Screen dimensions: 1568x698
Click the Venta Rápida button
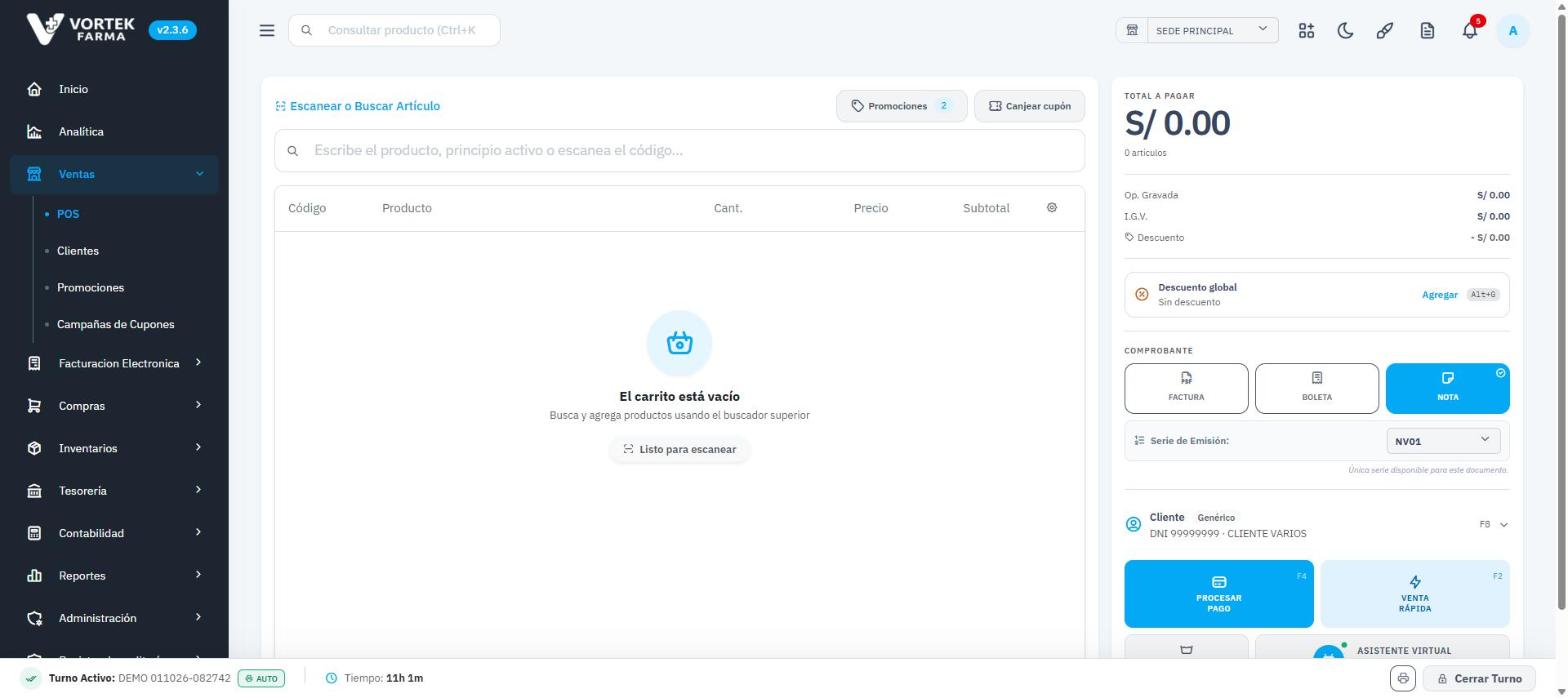1415,594
